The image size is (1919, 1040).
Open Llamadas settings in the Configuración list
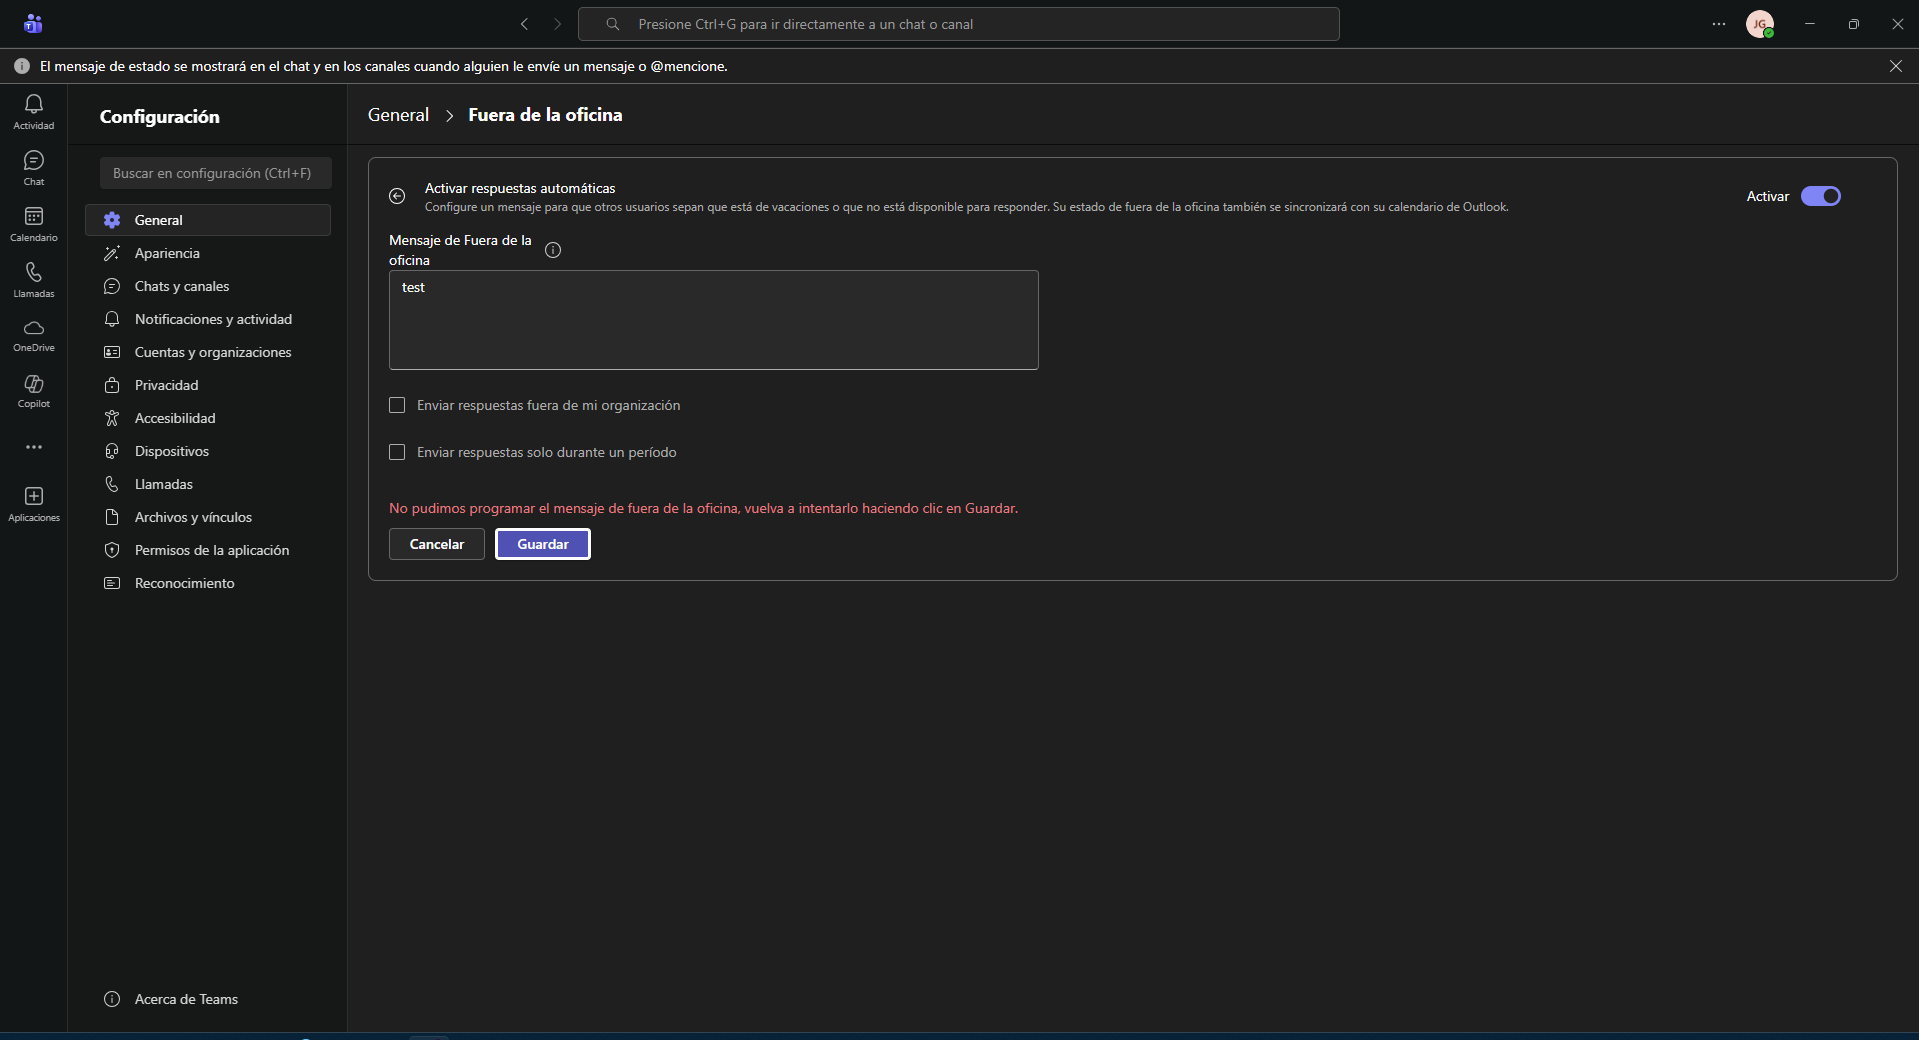tap(208, 484)
